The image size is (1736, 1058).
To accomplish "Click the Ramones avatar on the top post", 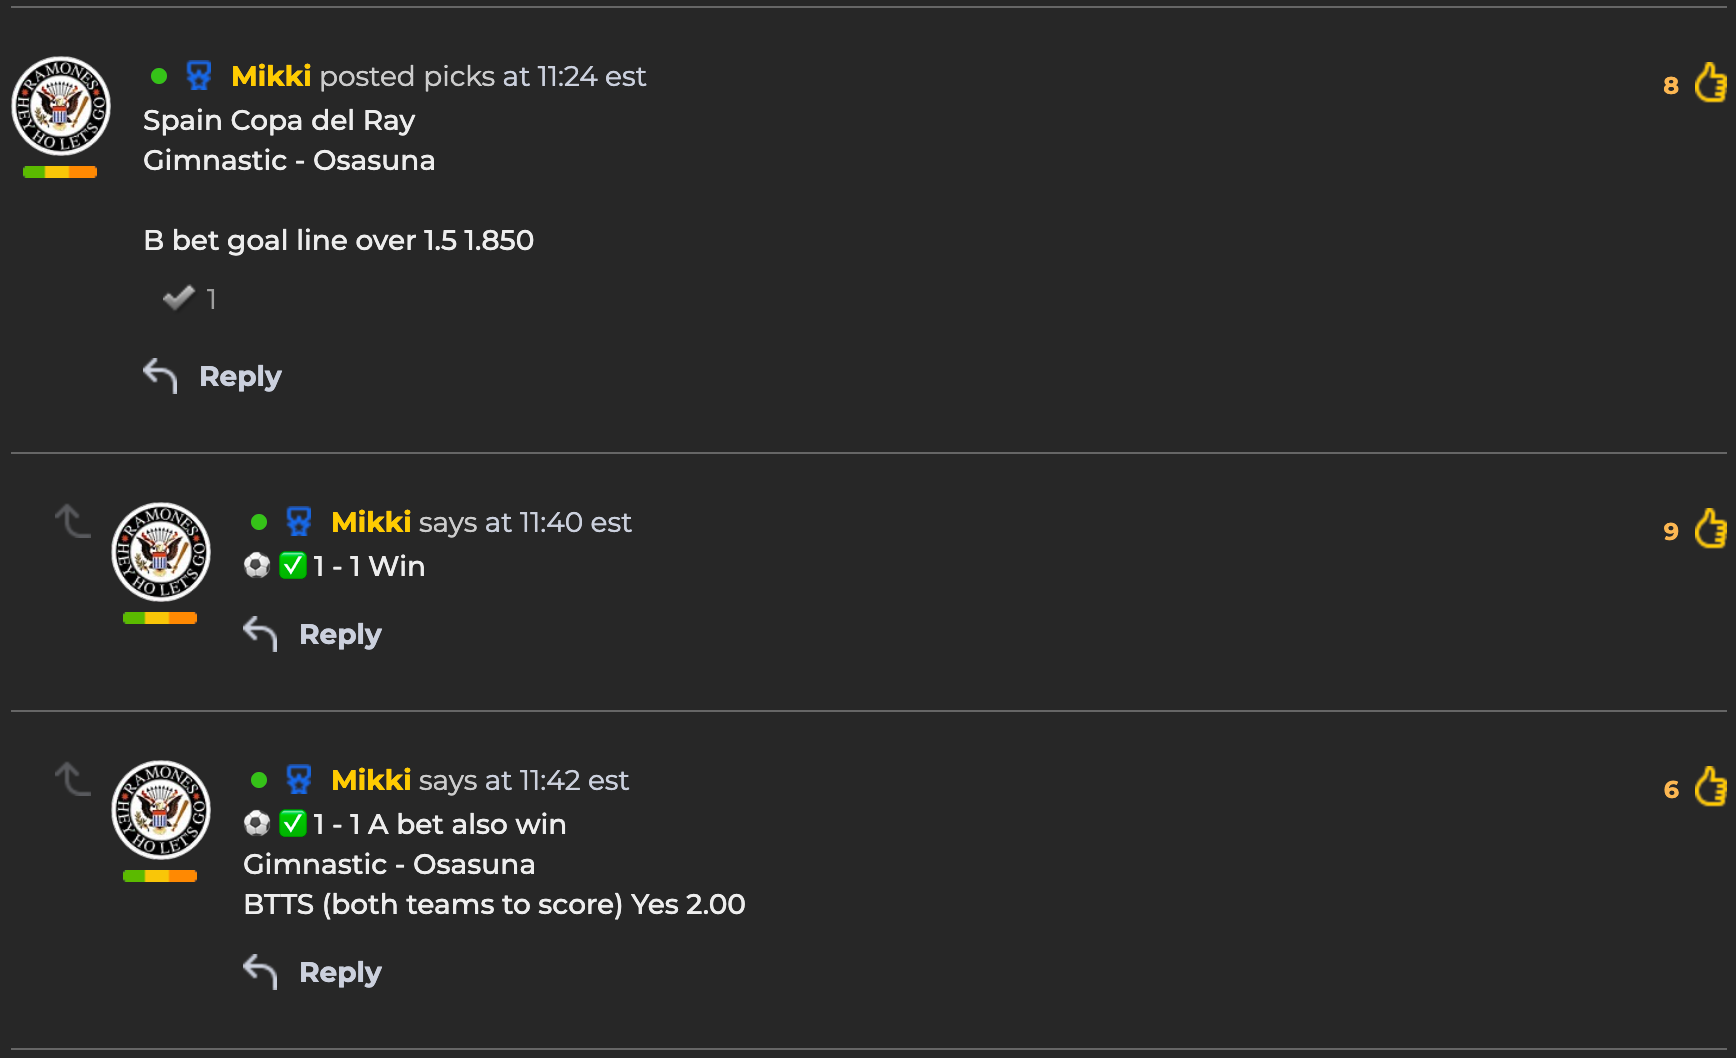I will click(x=61, y=106).
